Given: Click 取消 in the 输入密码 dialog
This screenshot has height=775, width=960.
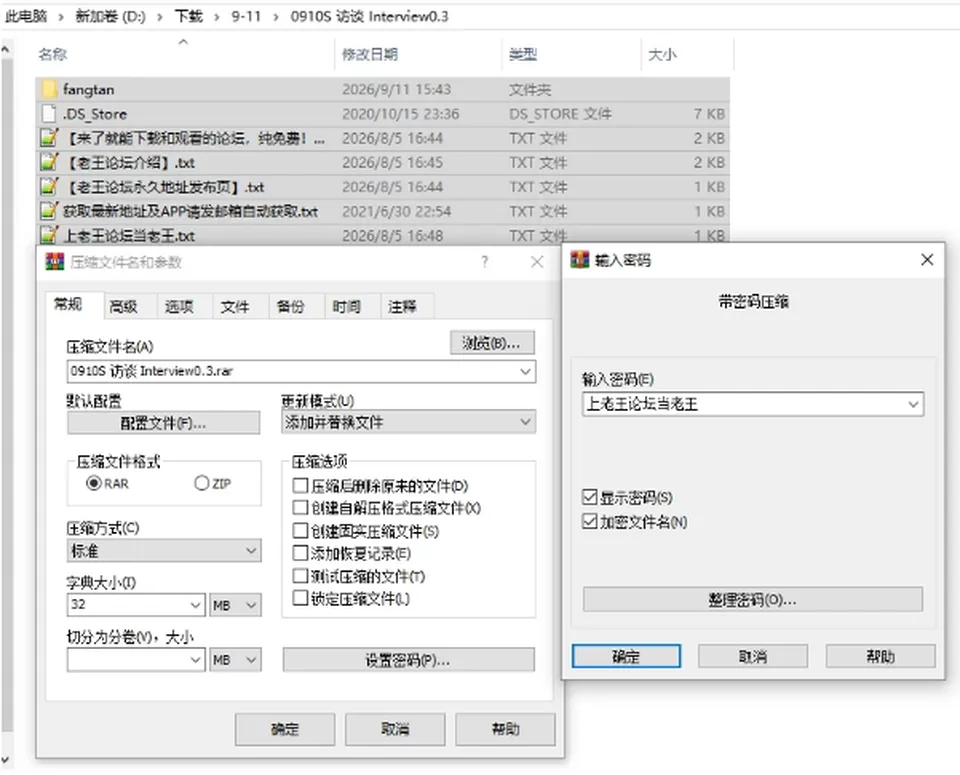Looking at the screenshot, I should pyautogui.click(x=753, y=656).
